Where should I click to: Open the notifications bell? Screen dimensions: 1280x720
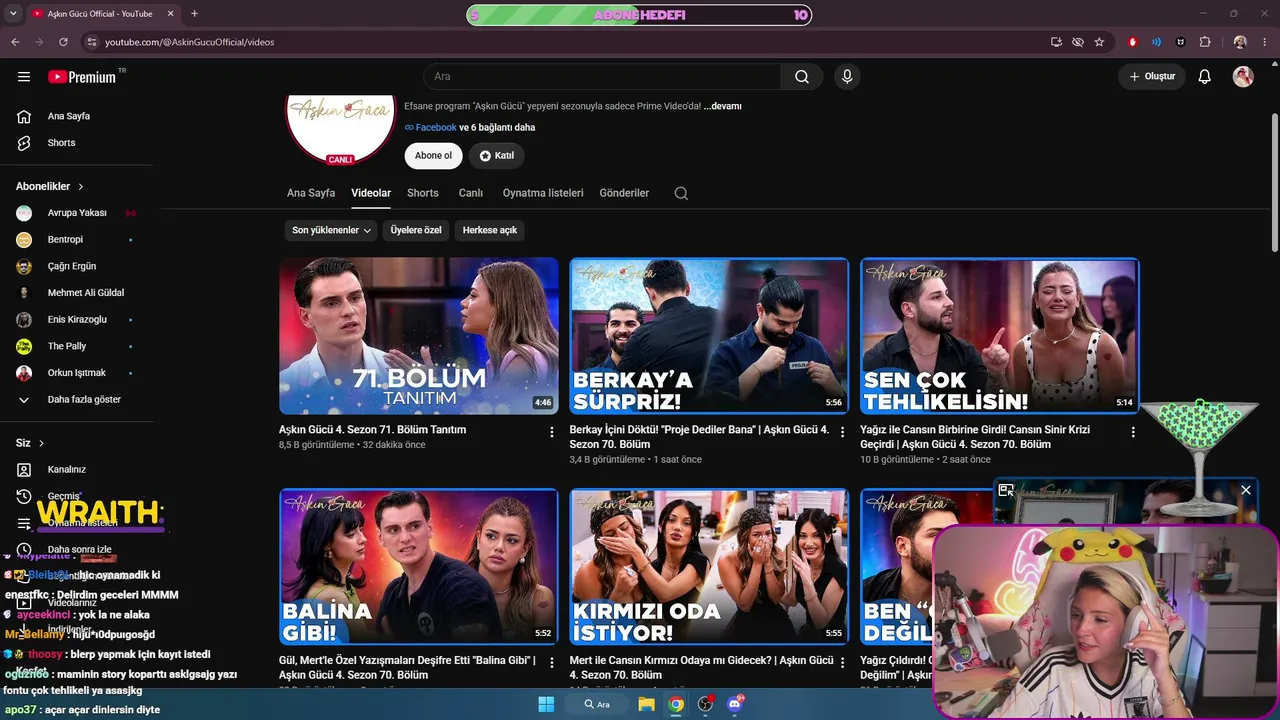pyautogui.click(x=1205, y=77)
